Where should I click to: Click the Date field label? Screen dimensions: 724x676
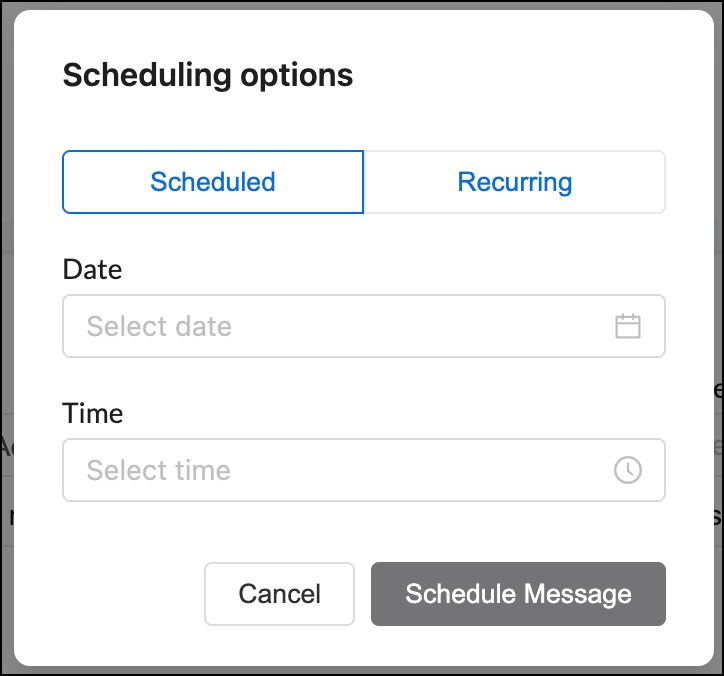[x=92, y=269]
